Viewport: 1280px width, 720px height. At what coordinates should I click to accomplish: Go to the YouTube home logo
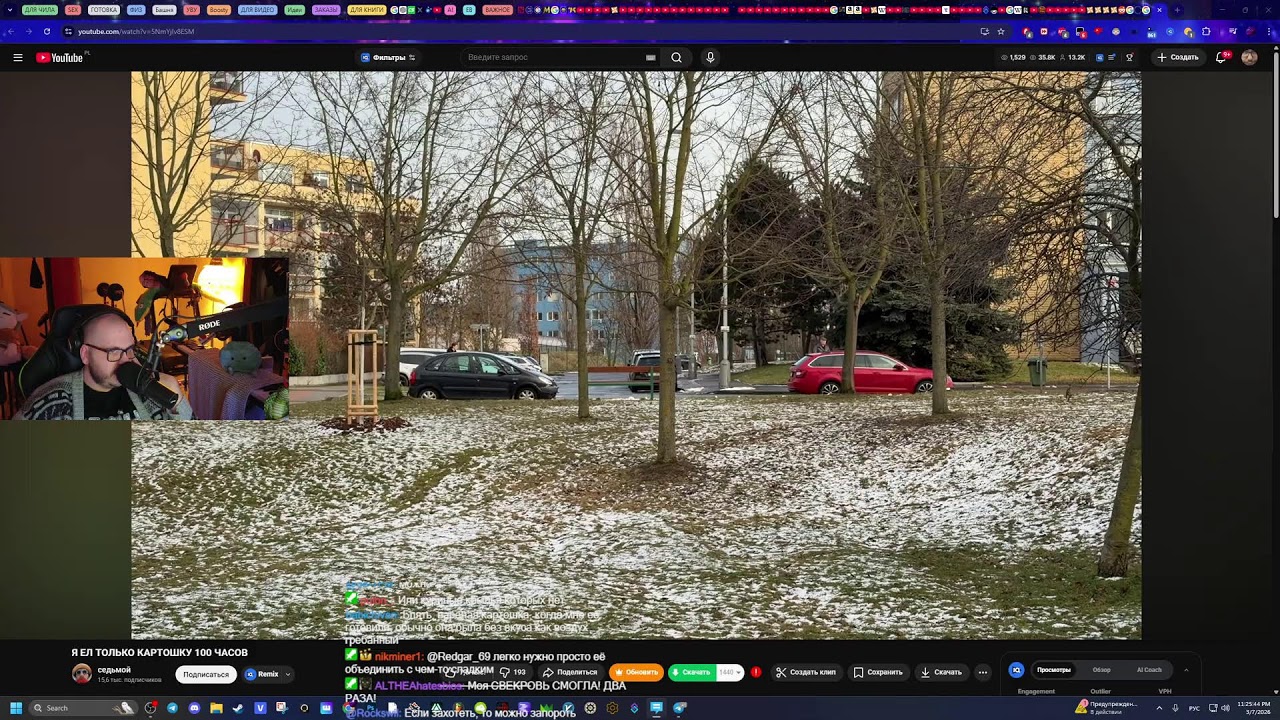[x=60, y=57]
